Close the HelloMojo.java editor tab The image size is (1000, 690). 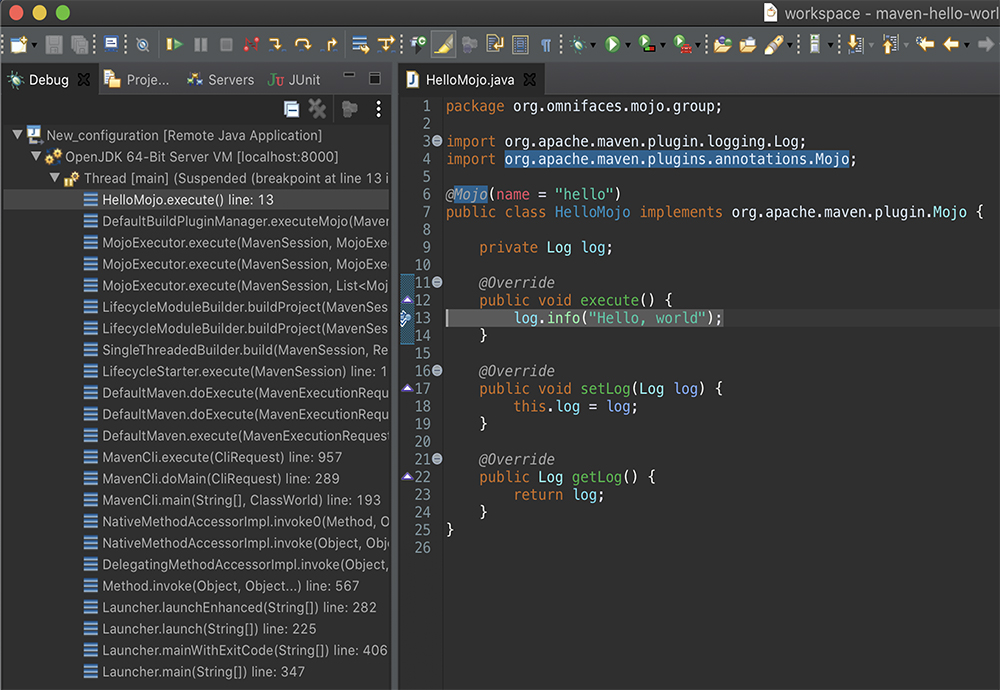[530, 80]
